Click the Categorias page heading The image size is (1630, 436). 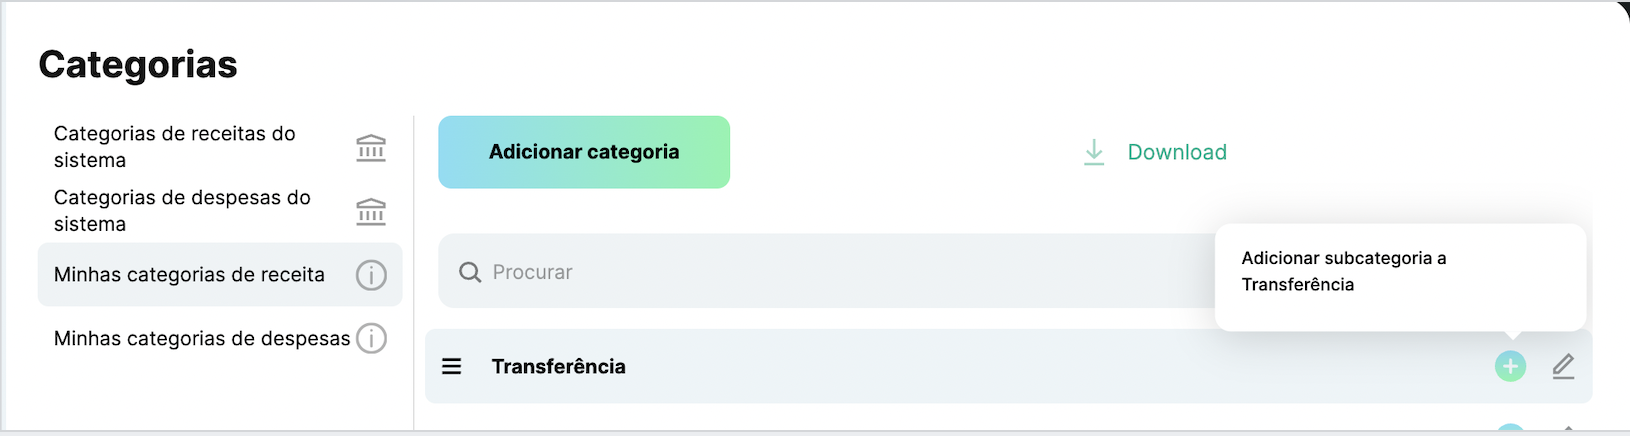138,64
